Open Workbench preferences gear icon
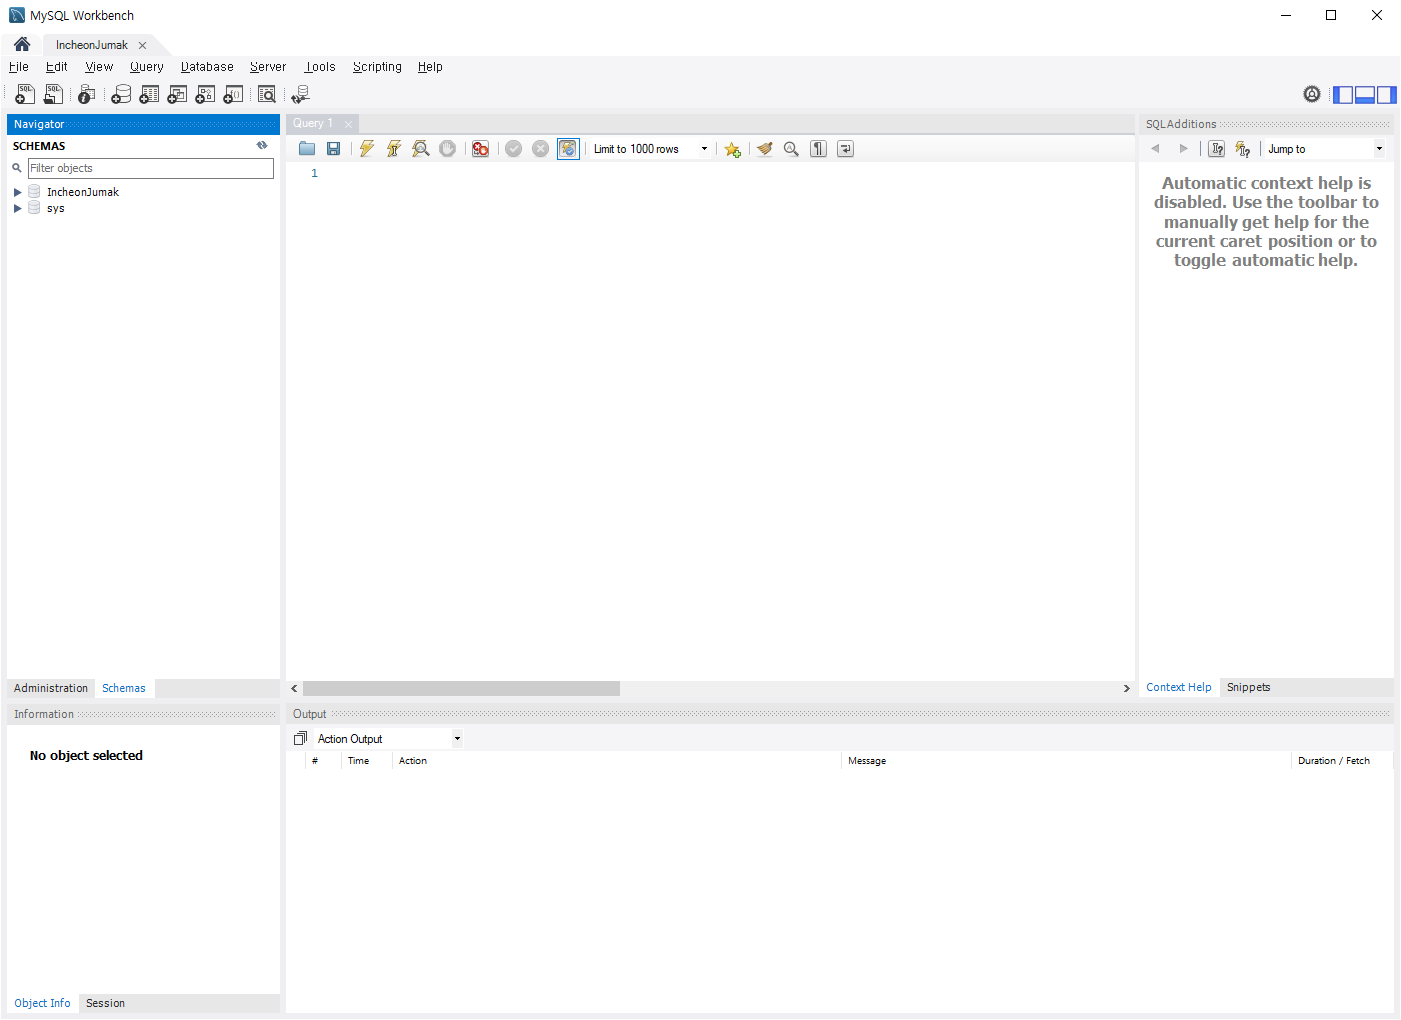The height and width of the screenshot is (1020, 1401). (1312, 94)
